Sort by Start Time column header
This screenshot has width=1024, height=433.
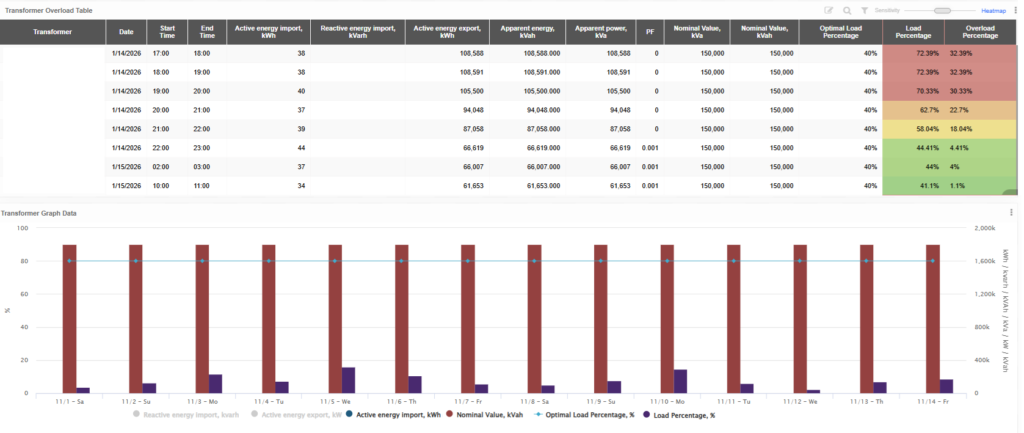pos(167,32)
